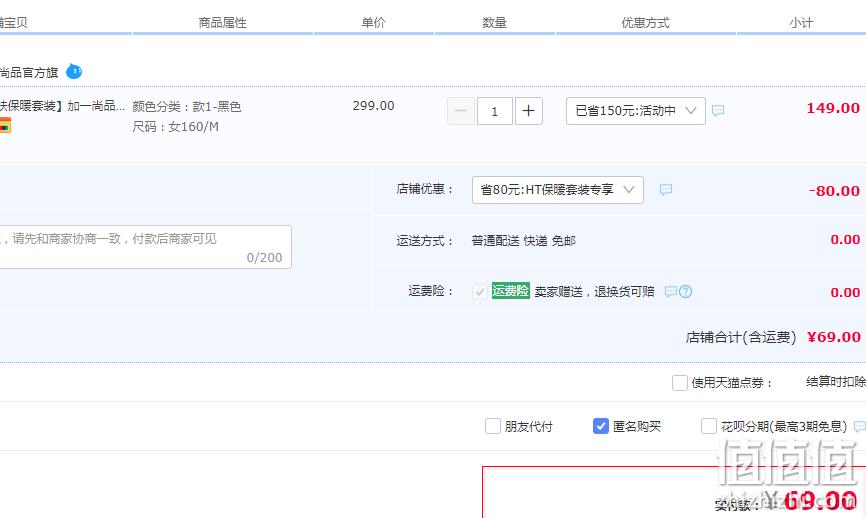This screenshot has width=866, height=518.
Task: Click the 商品属性 column header
Action: click(x=223, y=23)
